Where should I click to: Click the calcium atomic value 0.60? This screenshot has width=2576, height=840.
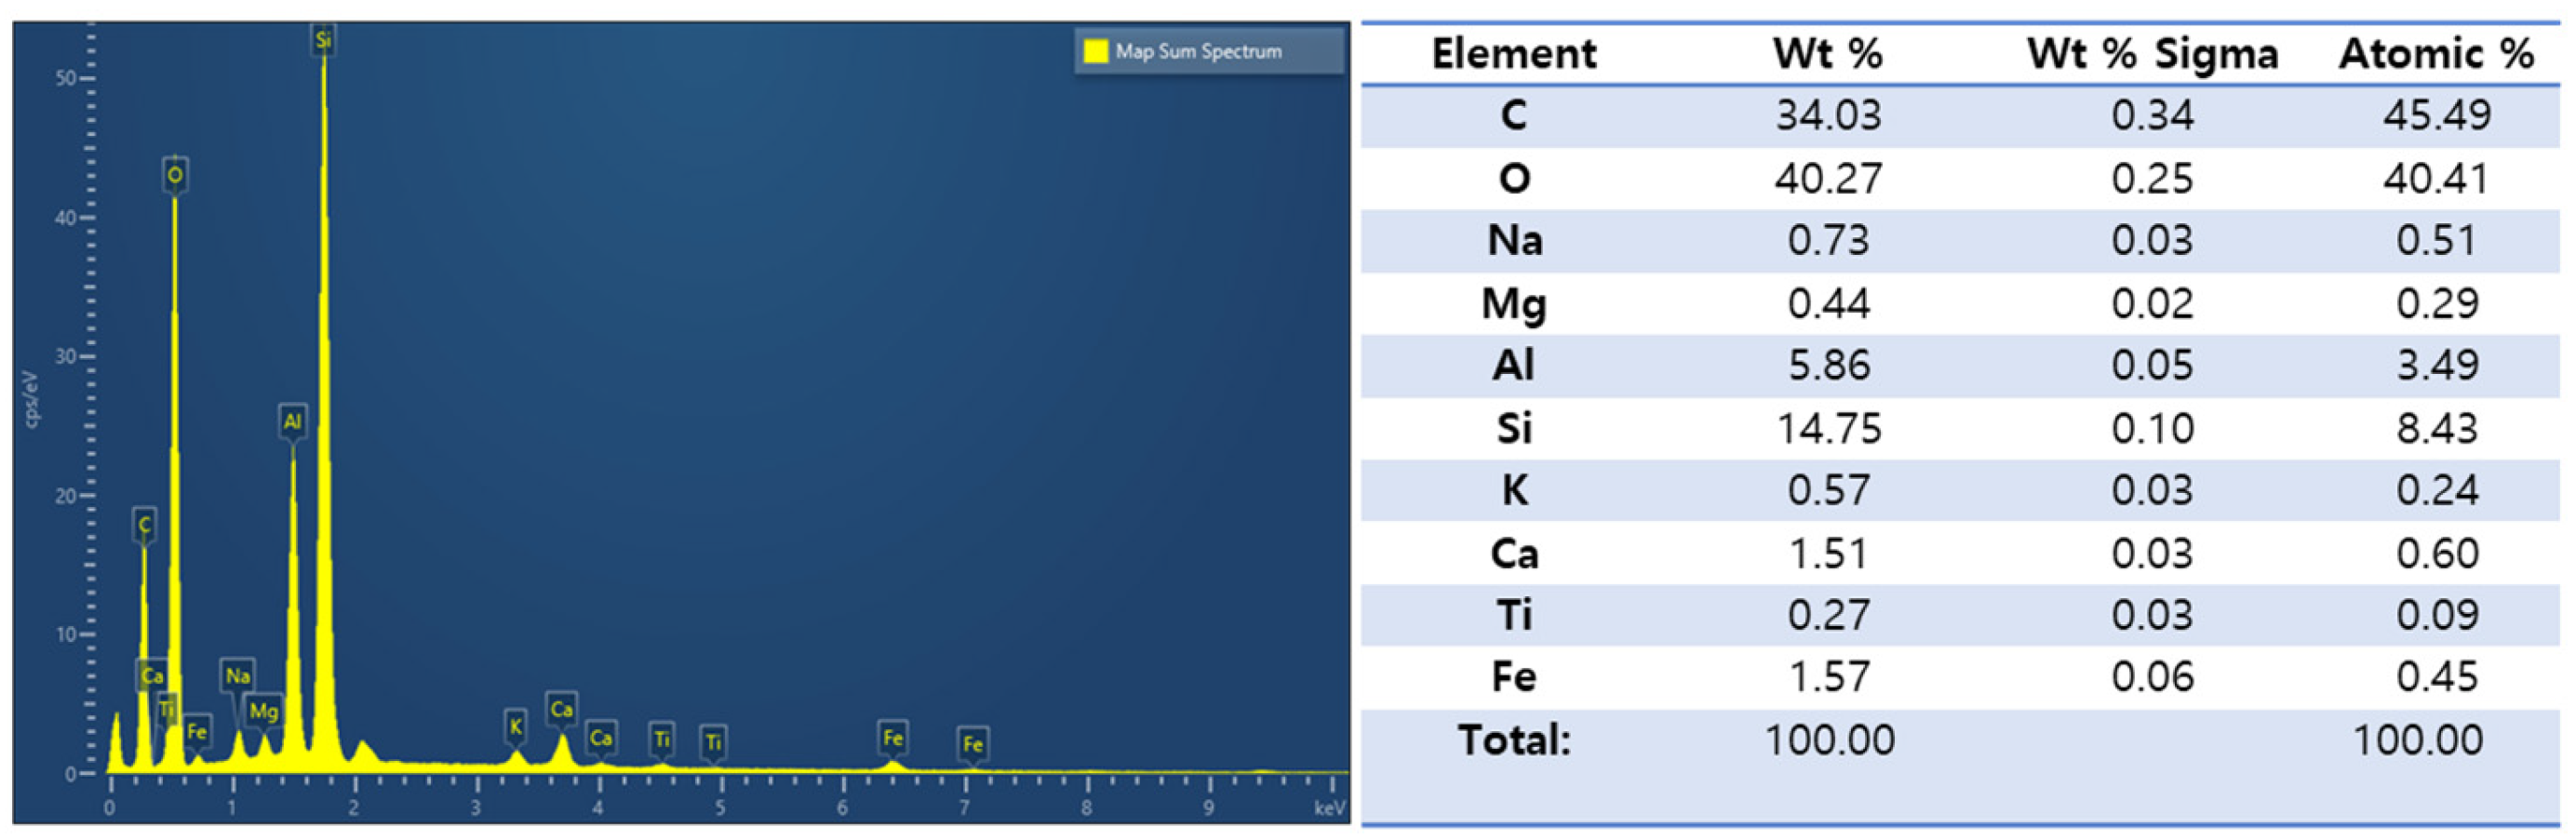2437,553
